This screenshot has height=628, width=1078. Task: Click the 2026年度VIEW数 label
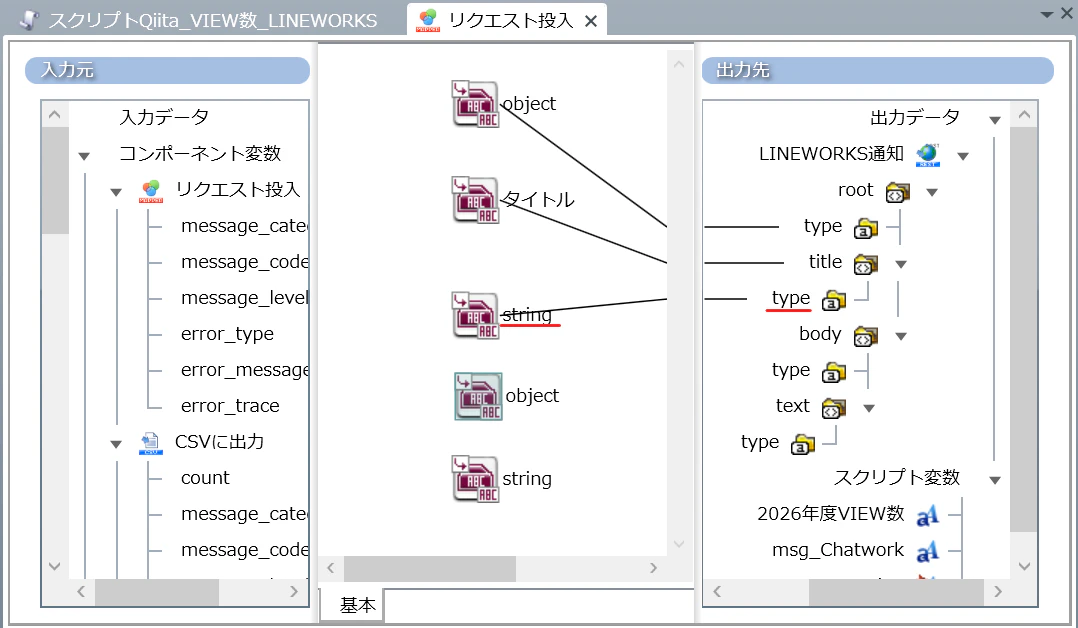point(830,514)
